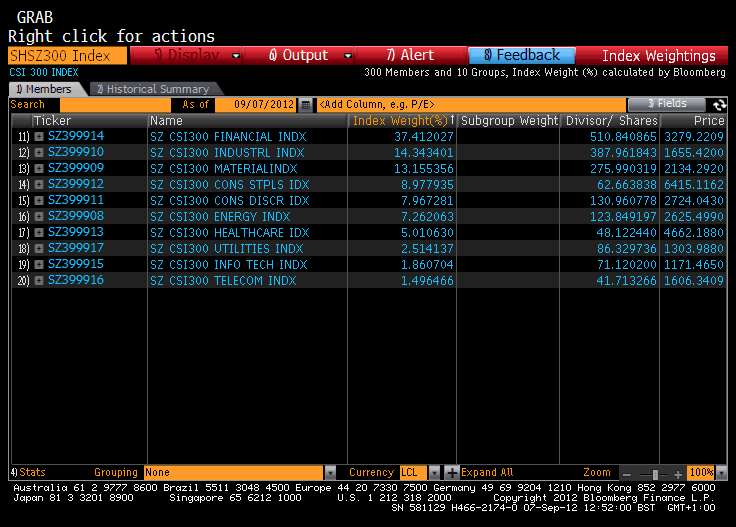Expand the SZ399908 energy index row
Image resolution: width=736 pixels, height=527 pixels.
[x=39, y=216]
